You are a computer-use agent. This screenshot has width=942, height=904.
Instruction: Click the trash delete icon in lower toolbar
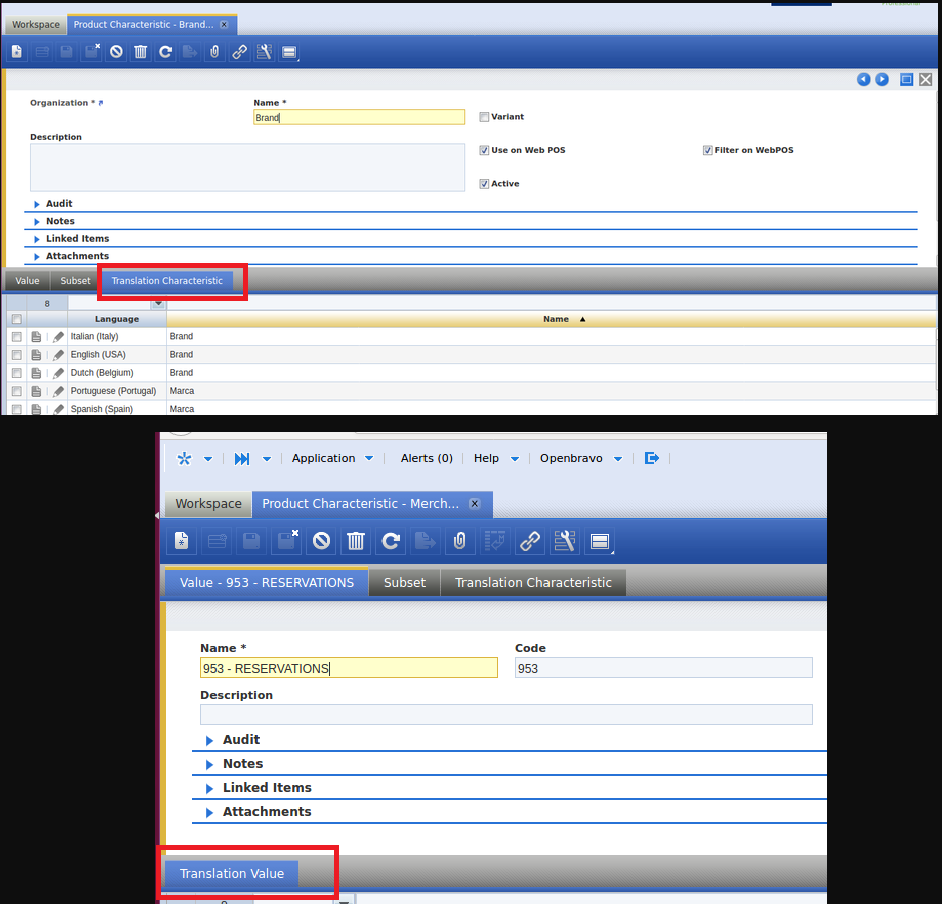click(x=356, y=541)
